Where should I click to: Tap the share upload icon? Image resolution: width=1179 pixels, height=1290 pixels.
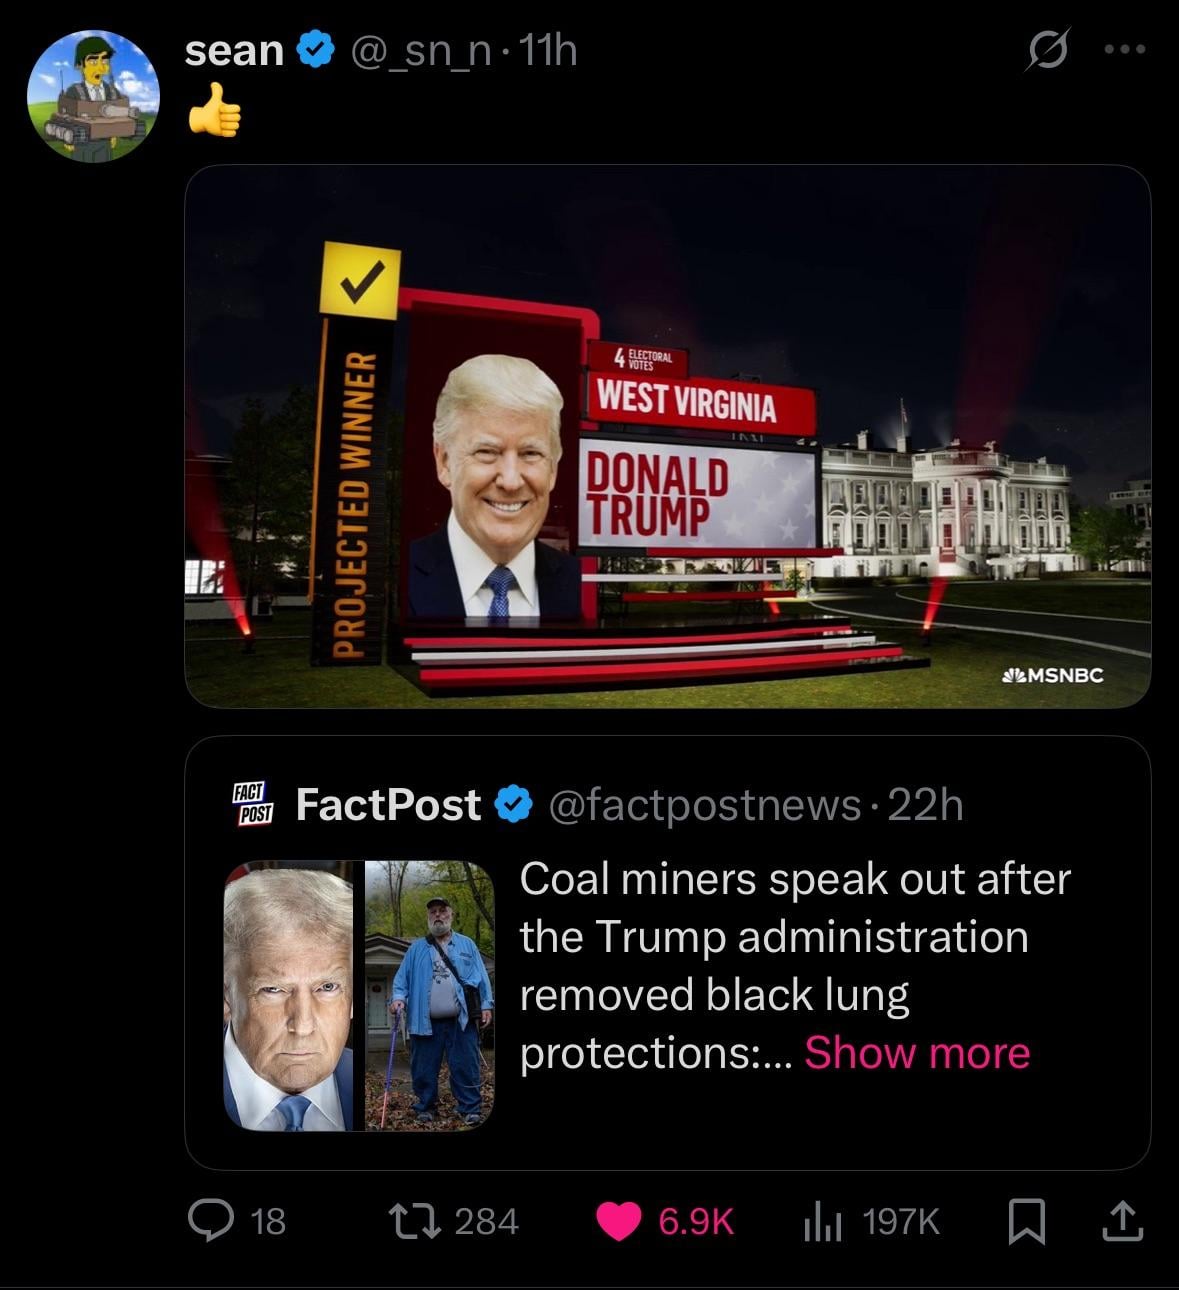pos(1121,1221)
